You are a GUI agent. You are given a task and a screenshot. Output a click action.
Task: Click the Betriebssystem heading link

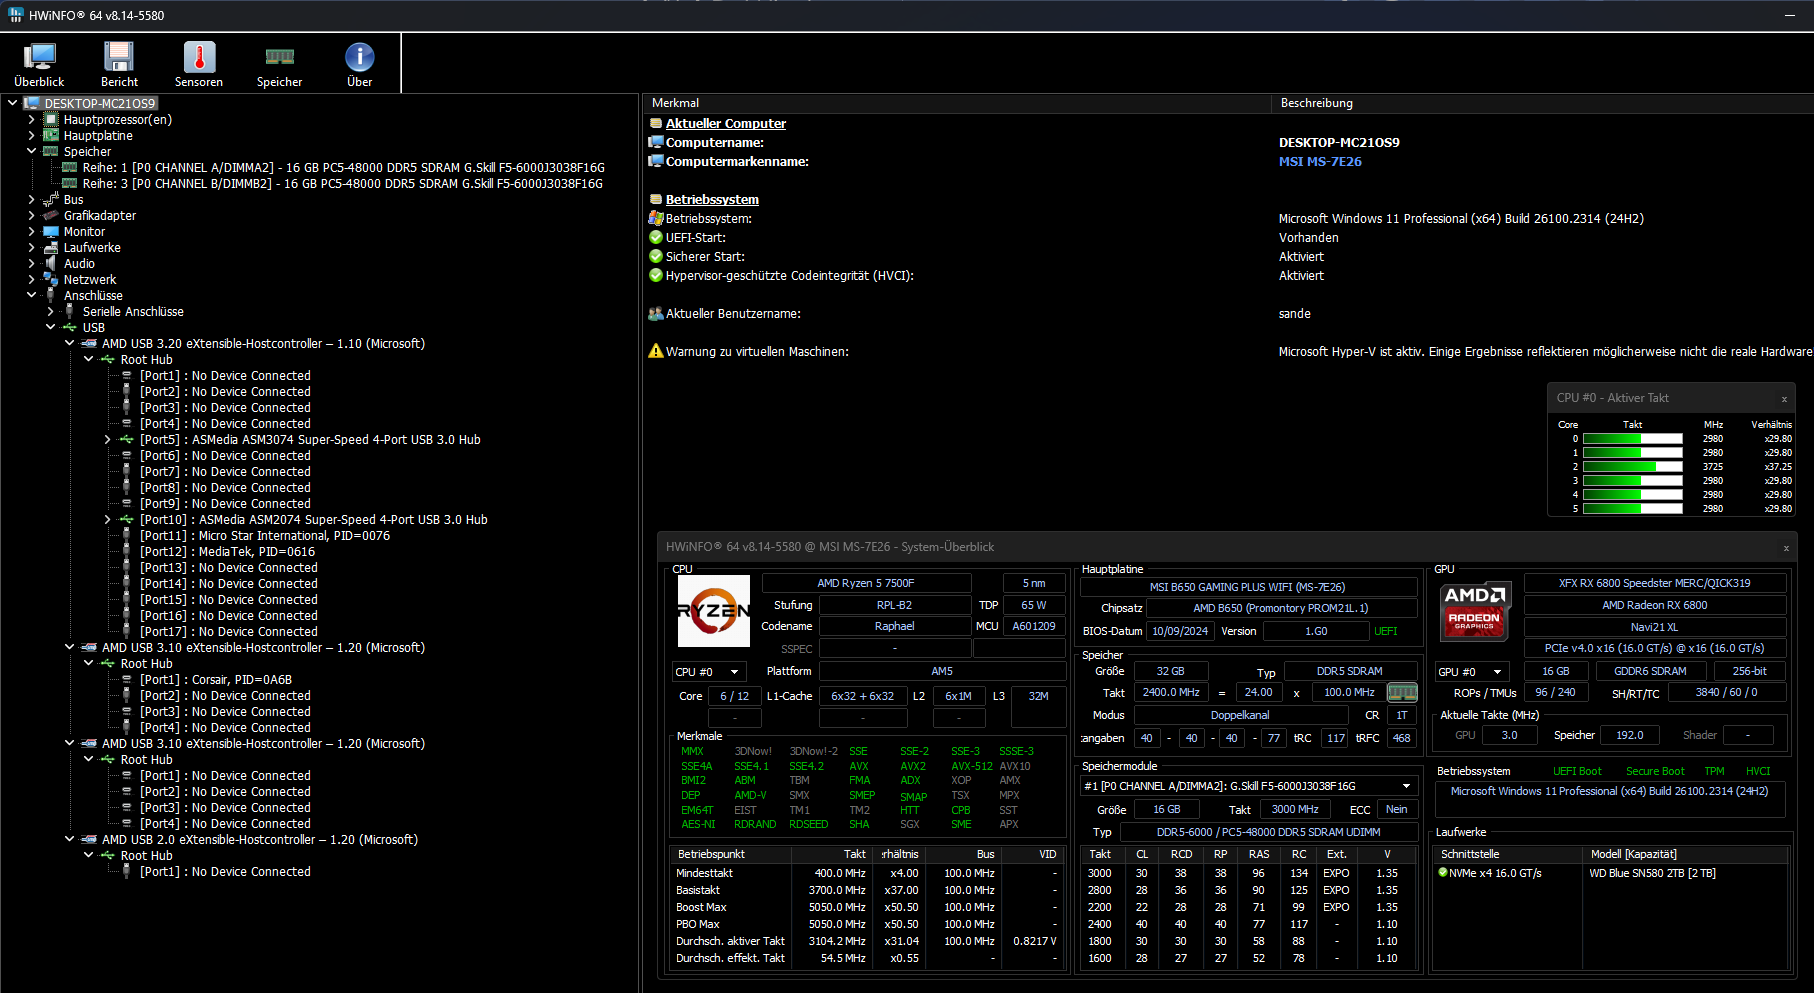(x=712, y=200)
